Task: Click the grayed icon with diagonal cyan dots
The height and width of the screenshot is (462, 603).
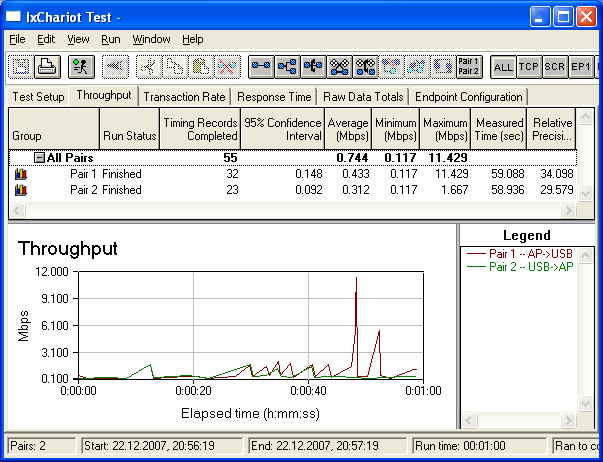Action: click(418, 67)
